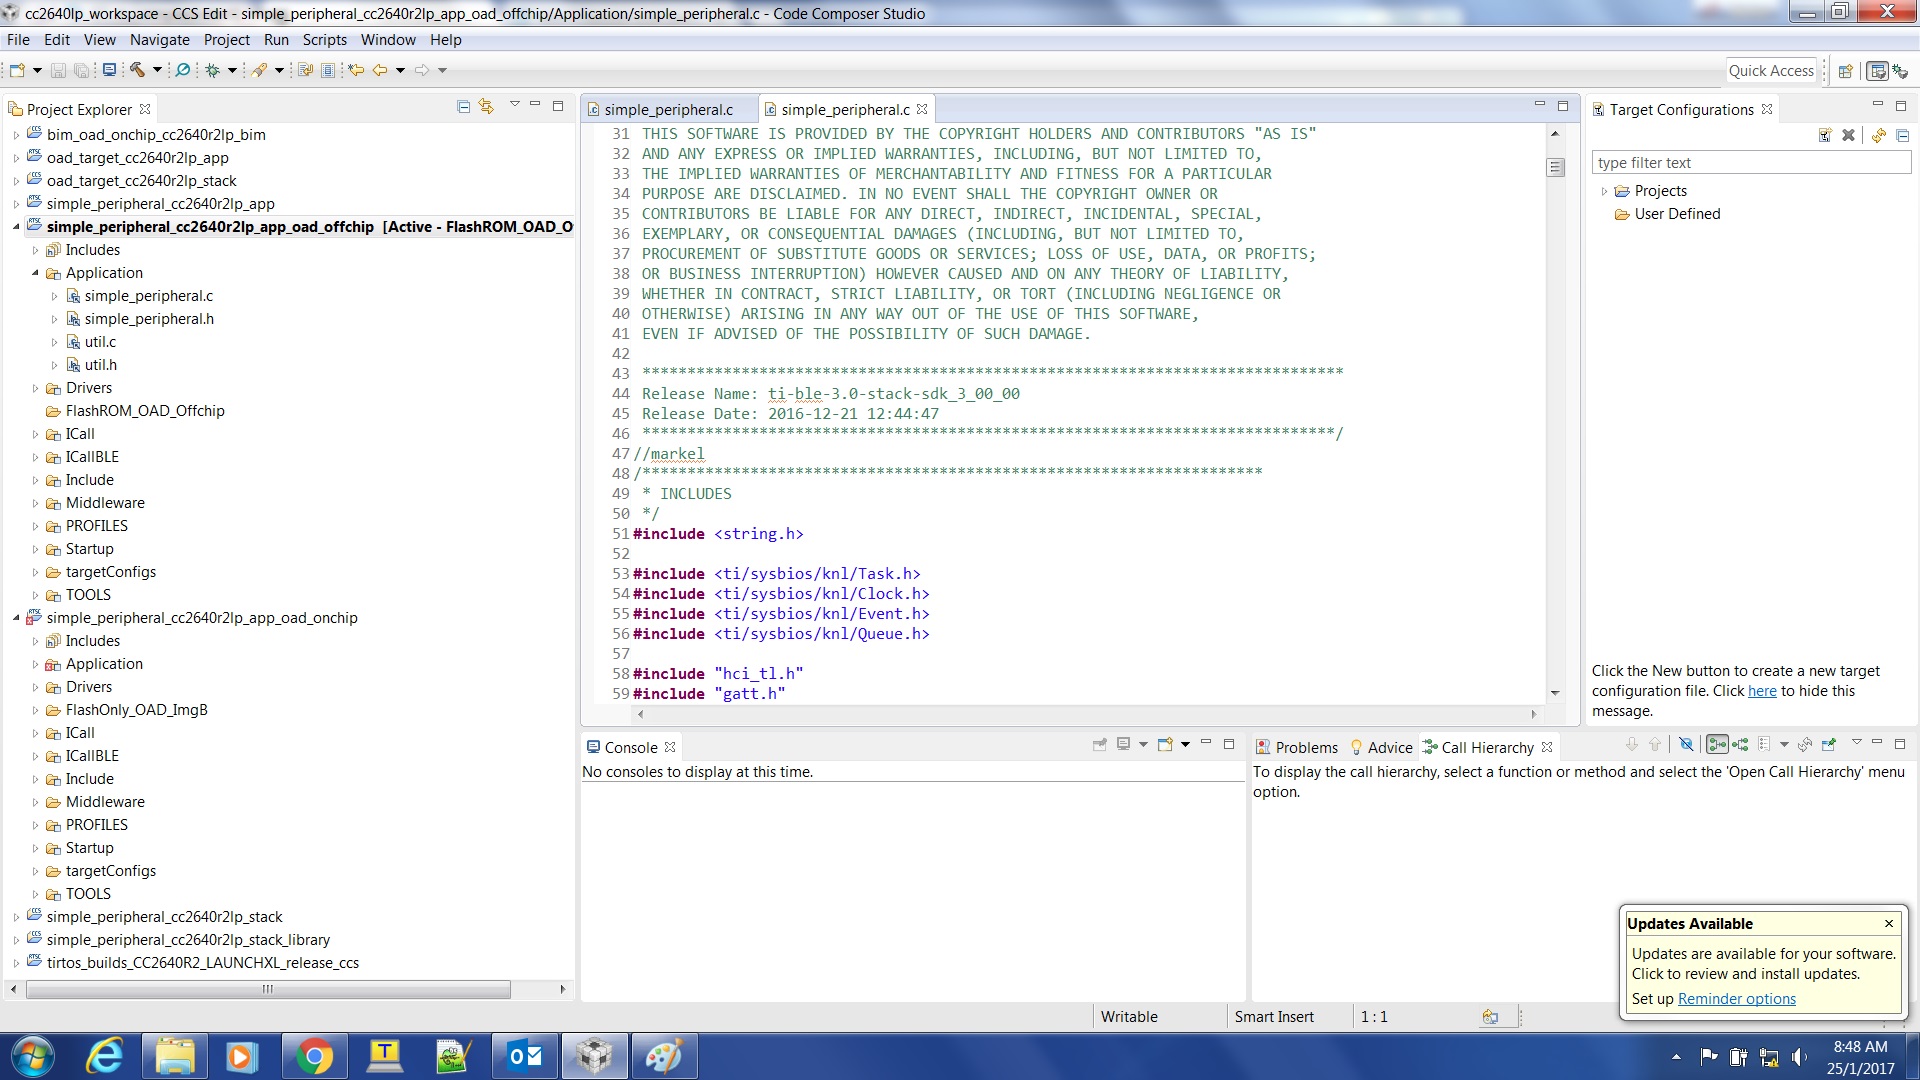The image size is (1920, 1080).
Task: Create a new target configuration file icon
Action: 1825,135
